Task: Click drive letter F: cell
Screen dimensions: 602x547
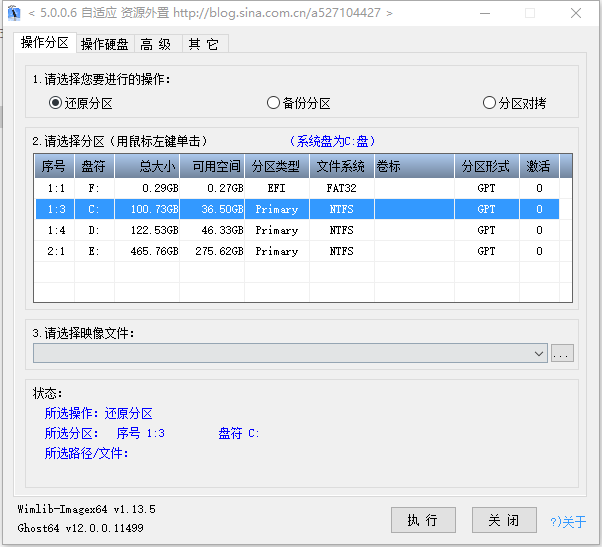Action: [94, 188]
